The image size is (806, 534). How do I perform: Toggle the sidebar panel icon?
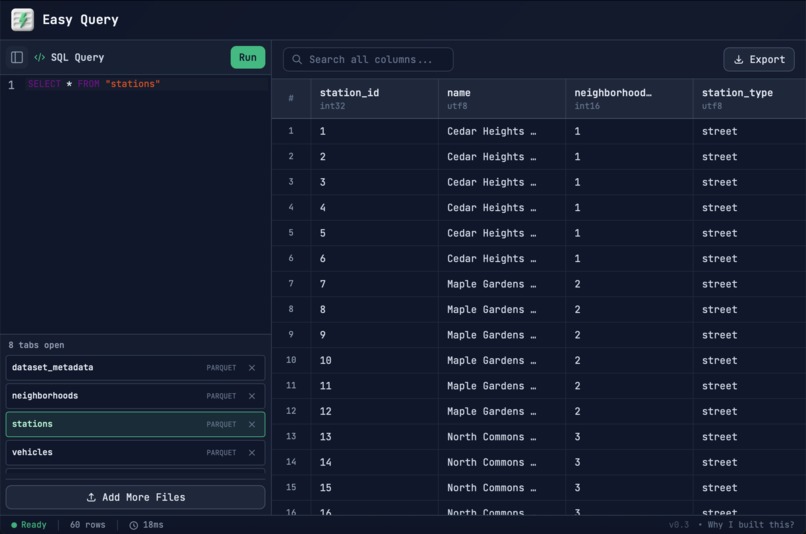(x=17, y=57)
